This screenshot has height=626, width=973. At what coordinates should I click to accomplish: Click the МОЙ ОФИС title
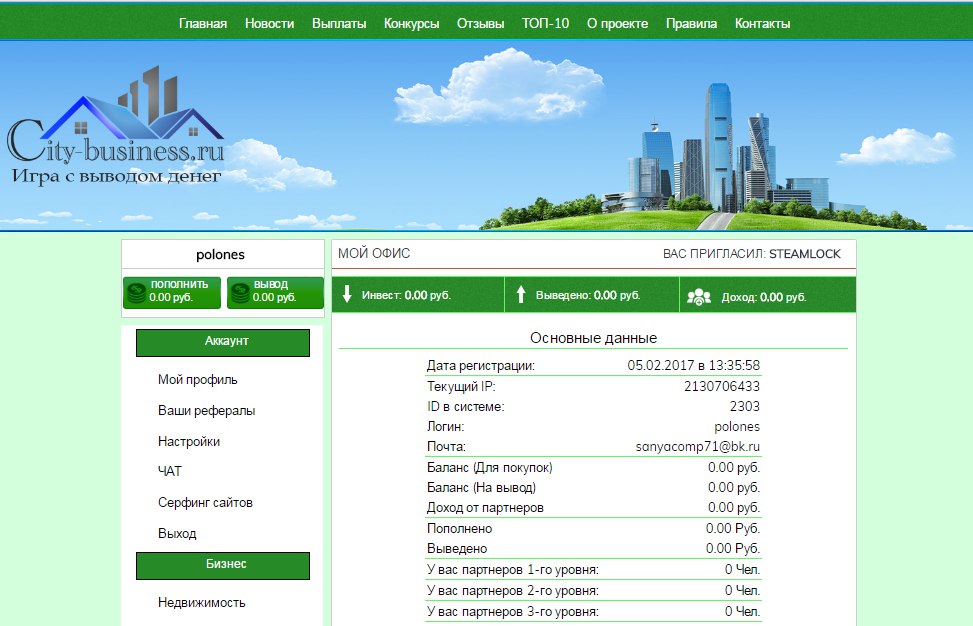tap(374, 253)
